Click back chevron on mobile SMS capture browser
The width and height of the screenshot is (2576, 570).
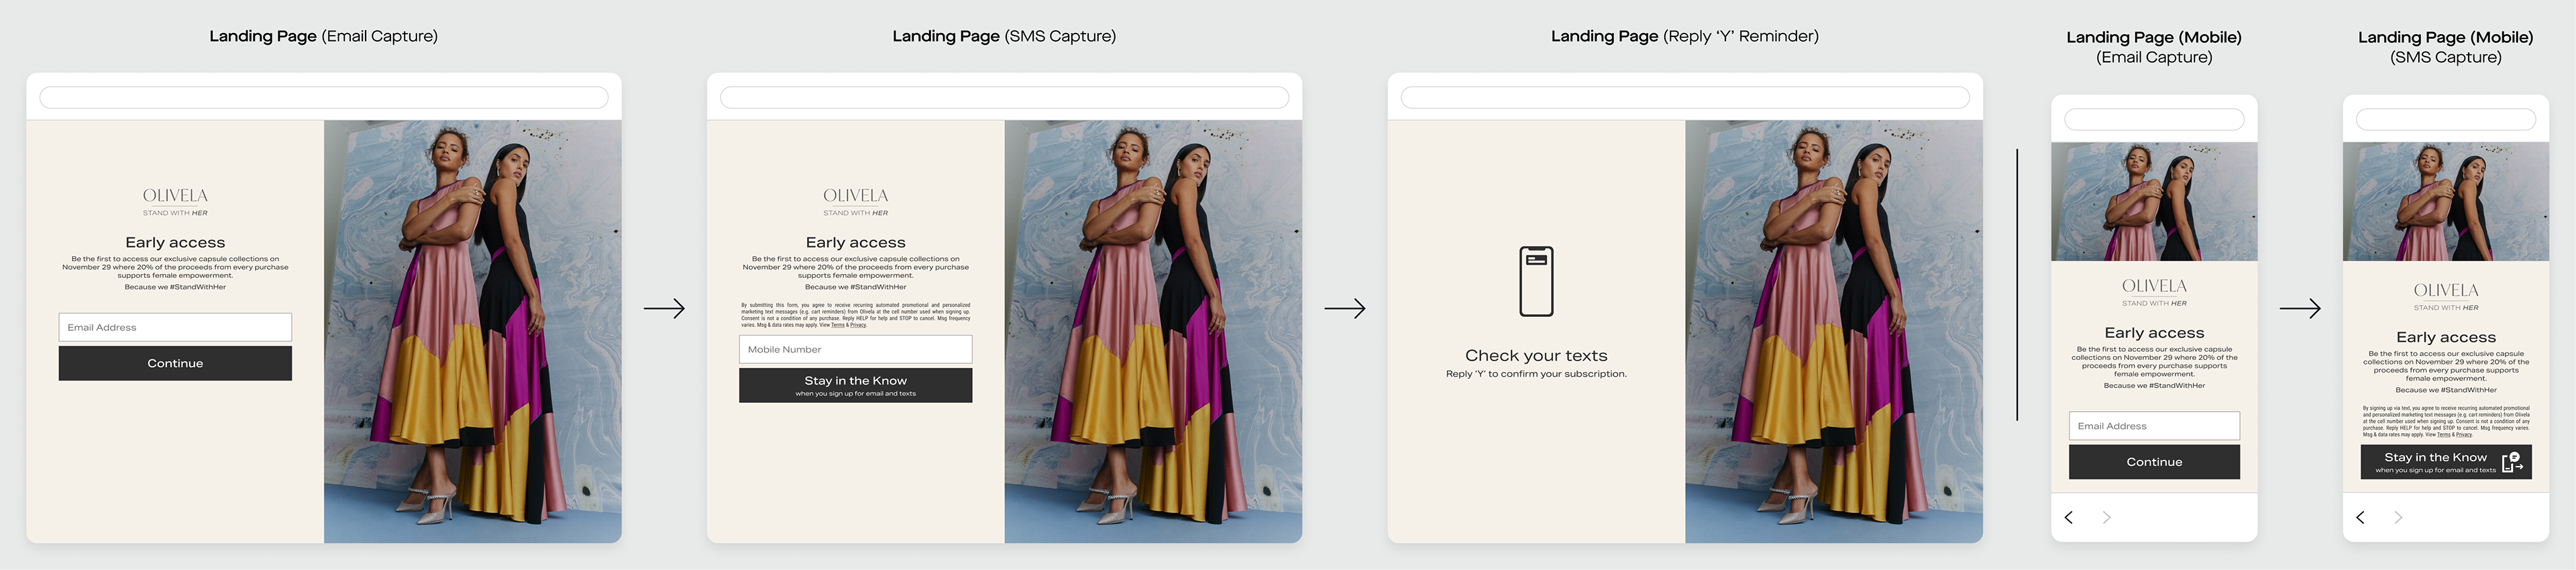[2360, 517]
